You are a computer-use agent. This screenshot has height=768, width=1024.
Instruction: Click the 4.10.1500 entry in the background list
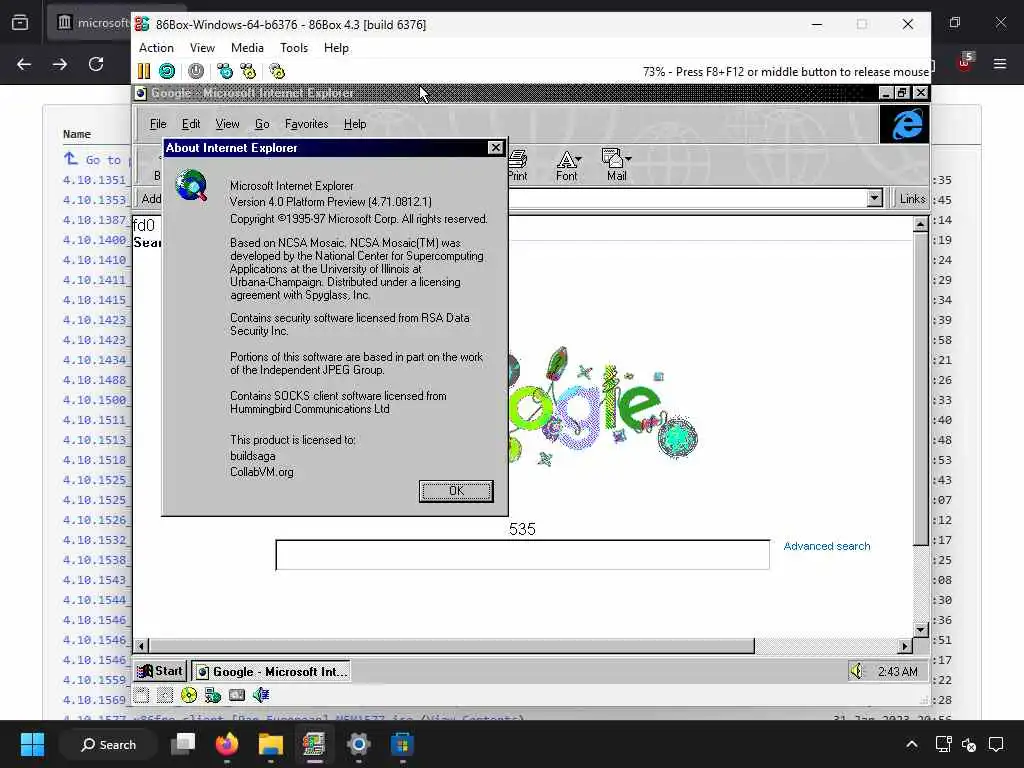pos(95,400)
